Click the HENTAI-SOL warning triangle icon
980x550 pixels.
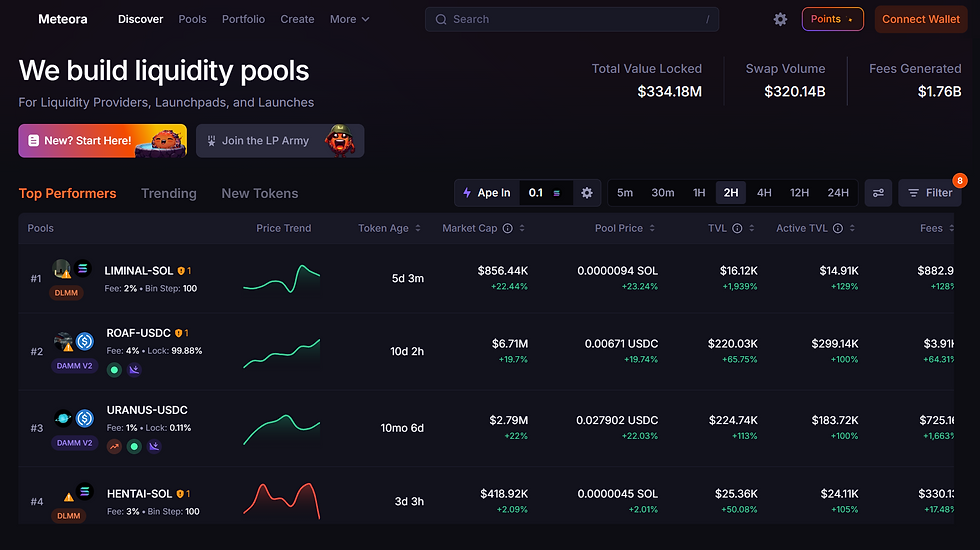[x=68, y=497]
